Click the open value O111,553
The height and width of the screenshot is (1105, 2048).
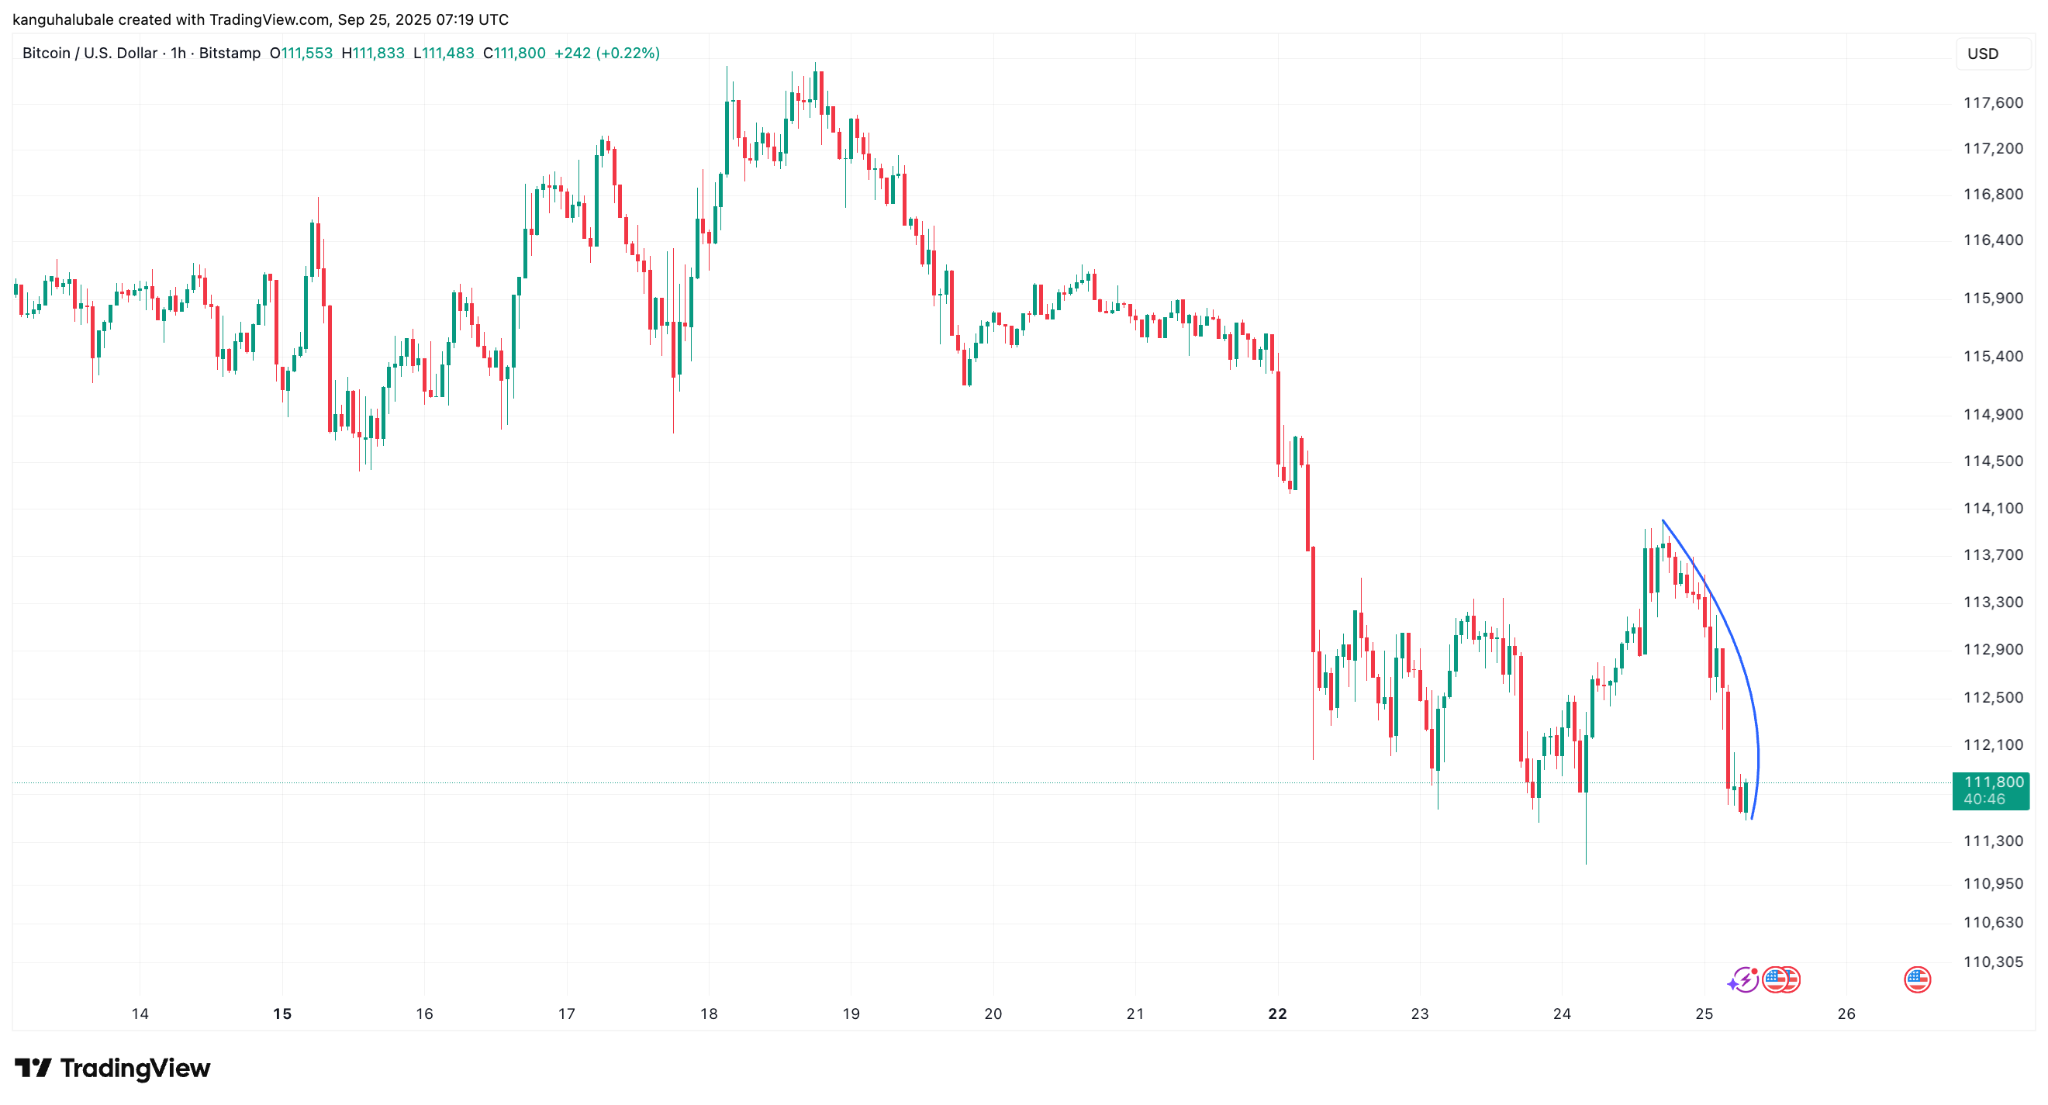click(301, 53)
